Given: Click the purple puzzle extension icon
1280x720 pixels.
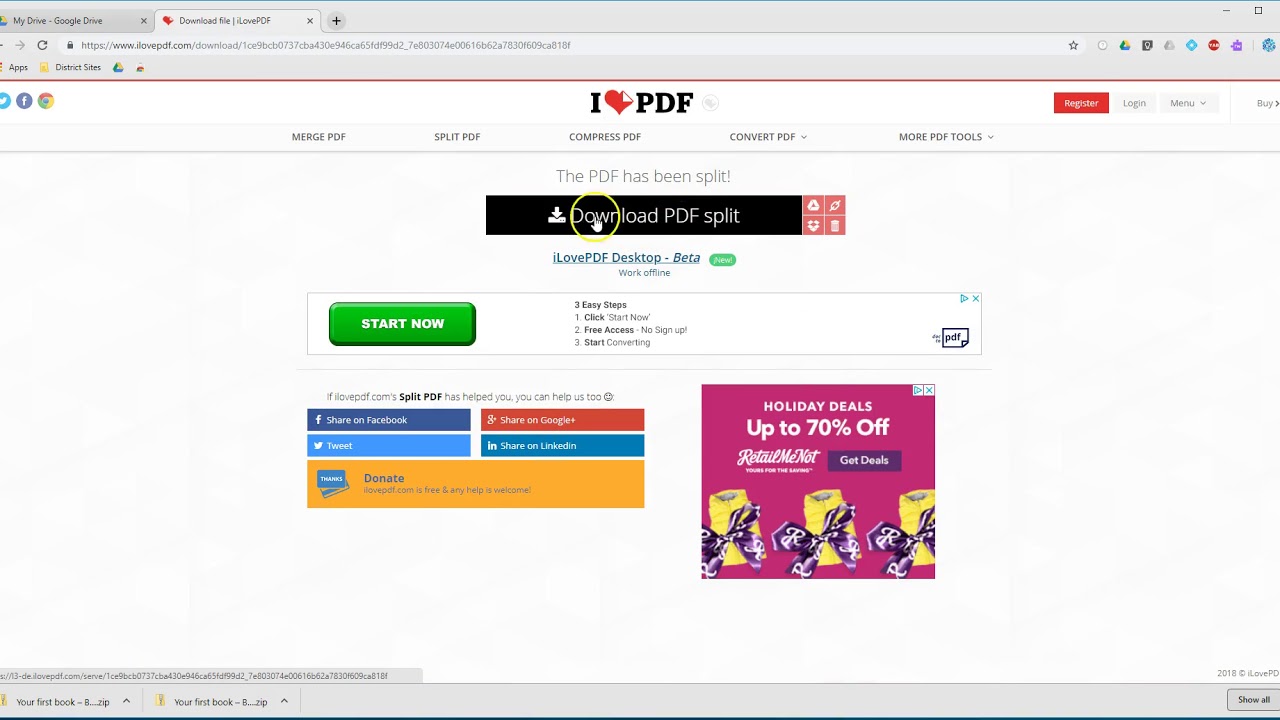Looking at the screenshot, I should click(x=1237, y=45).
